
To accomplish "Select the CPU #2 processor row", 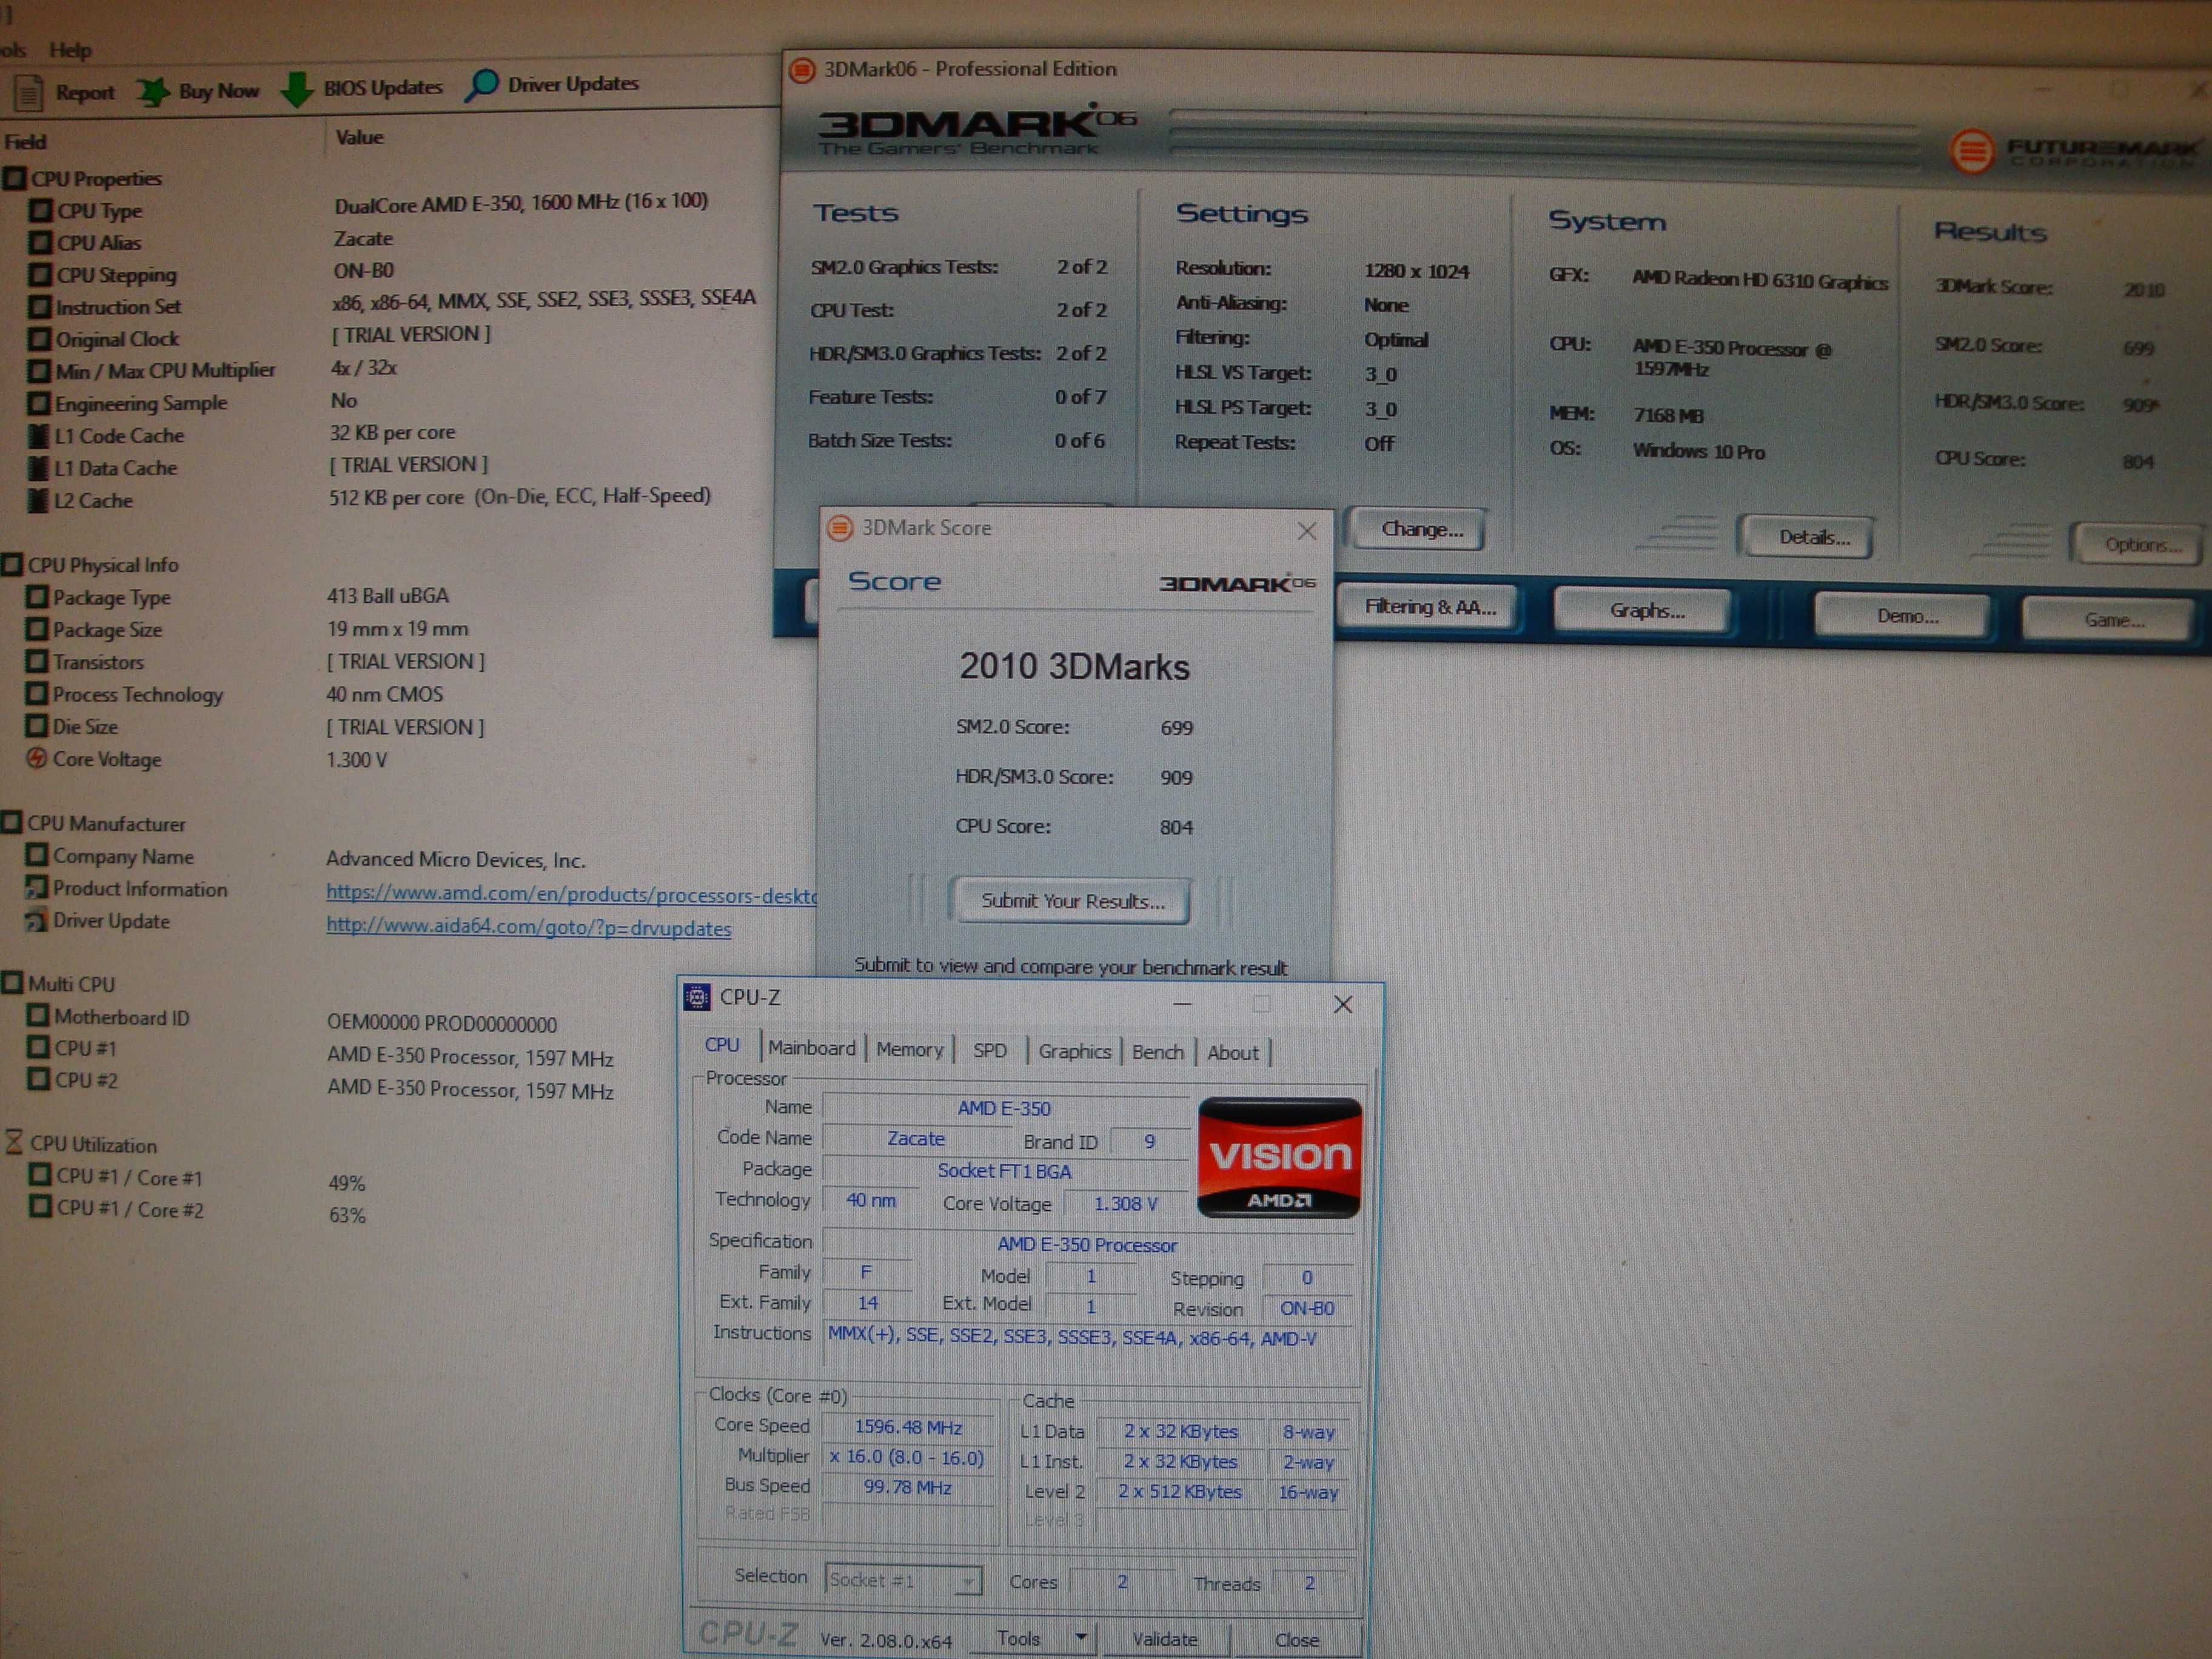I will click(320, 1085).
